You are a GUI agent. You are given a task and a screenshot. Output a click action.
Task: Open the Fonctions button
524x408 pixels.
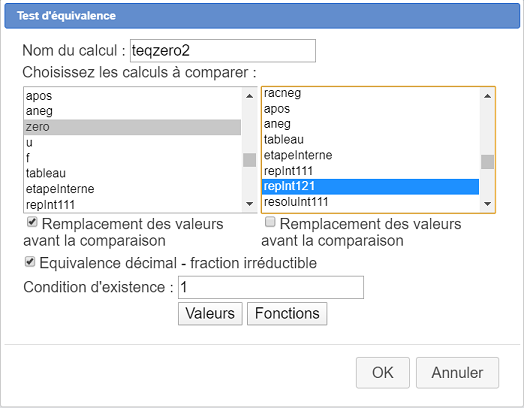click(x=287, y=313)
